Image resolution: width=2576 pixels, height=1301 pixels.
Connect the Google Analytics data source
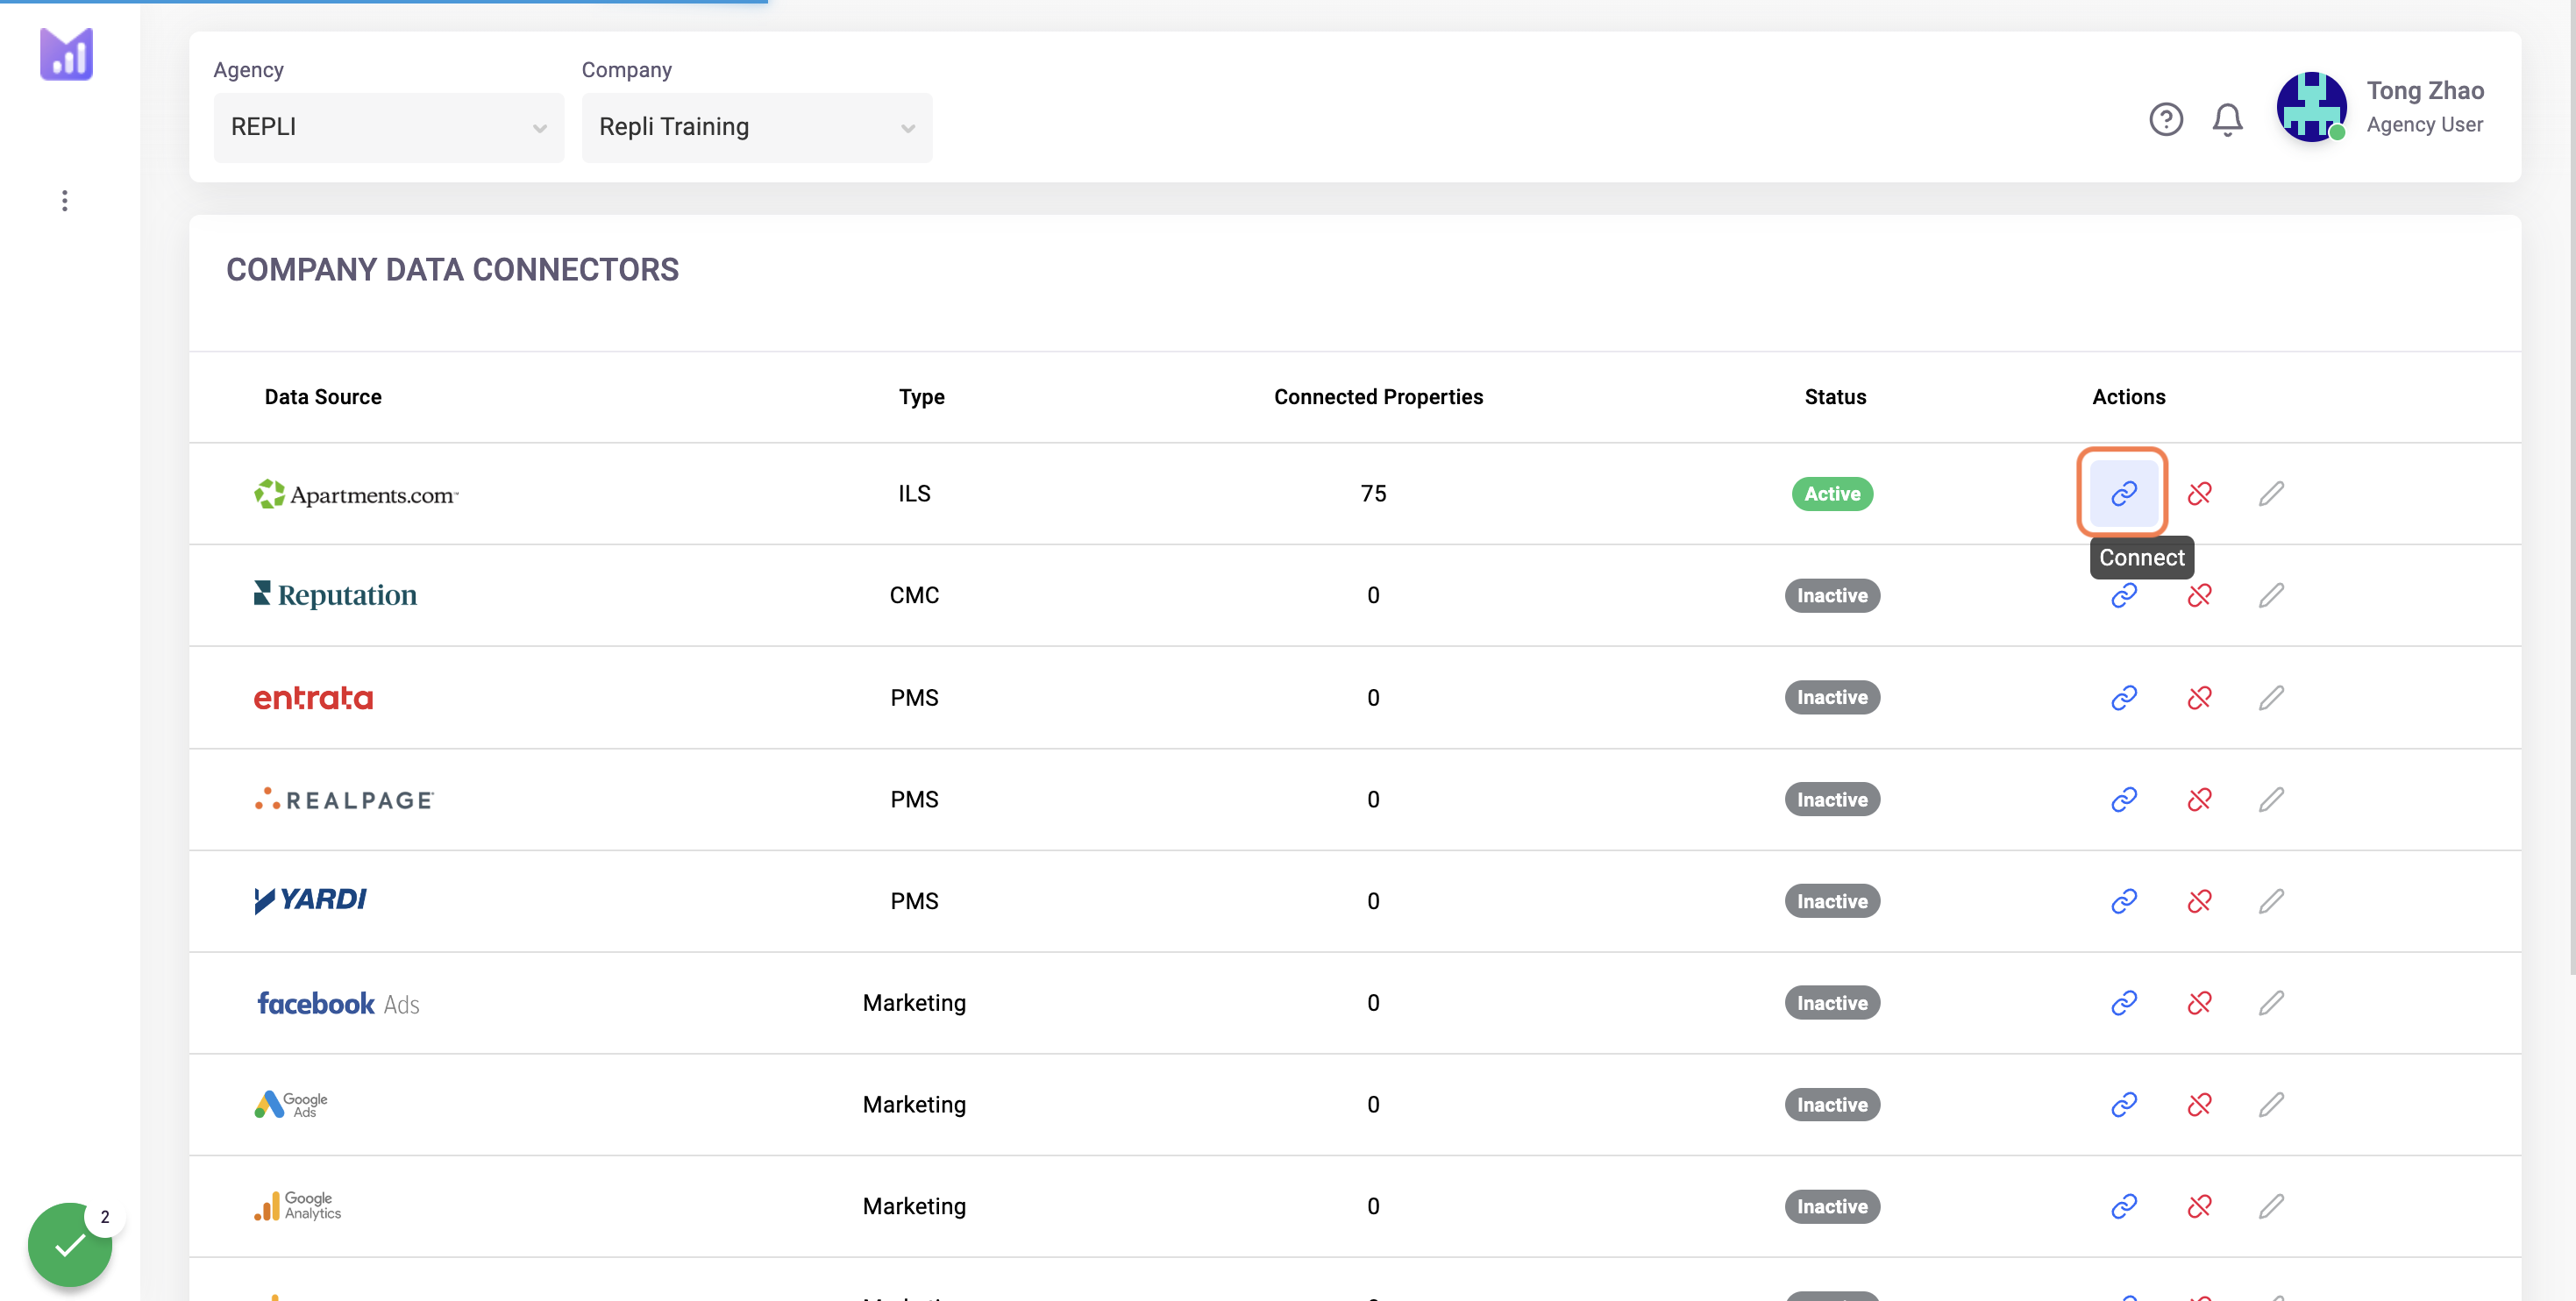pyautogui.click(x=2123, y=1206)
